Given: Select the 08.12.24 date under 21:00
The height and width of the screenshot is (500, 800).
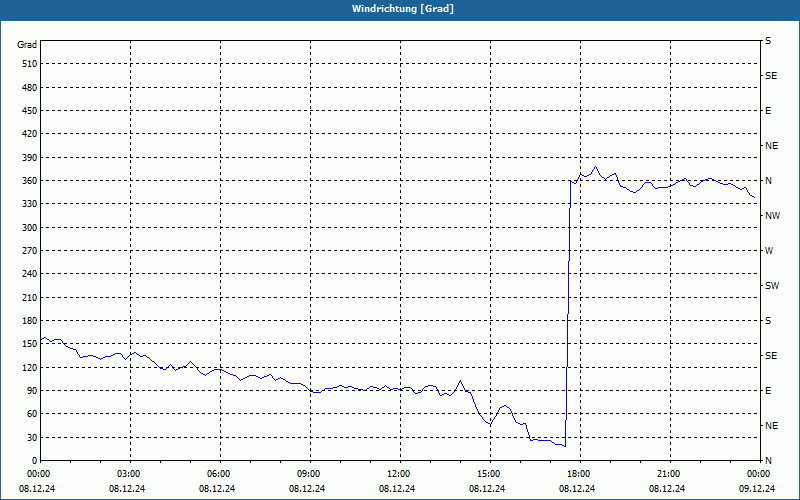Looking at the screenshot, I should (x=667, y=488).
